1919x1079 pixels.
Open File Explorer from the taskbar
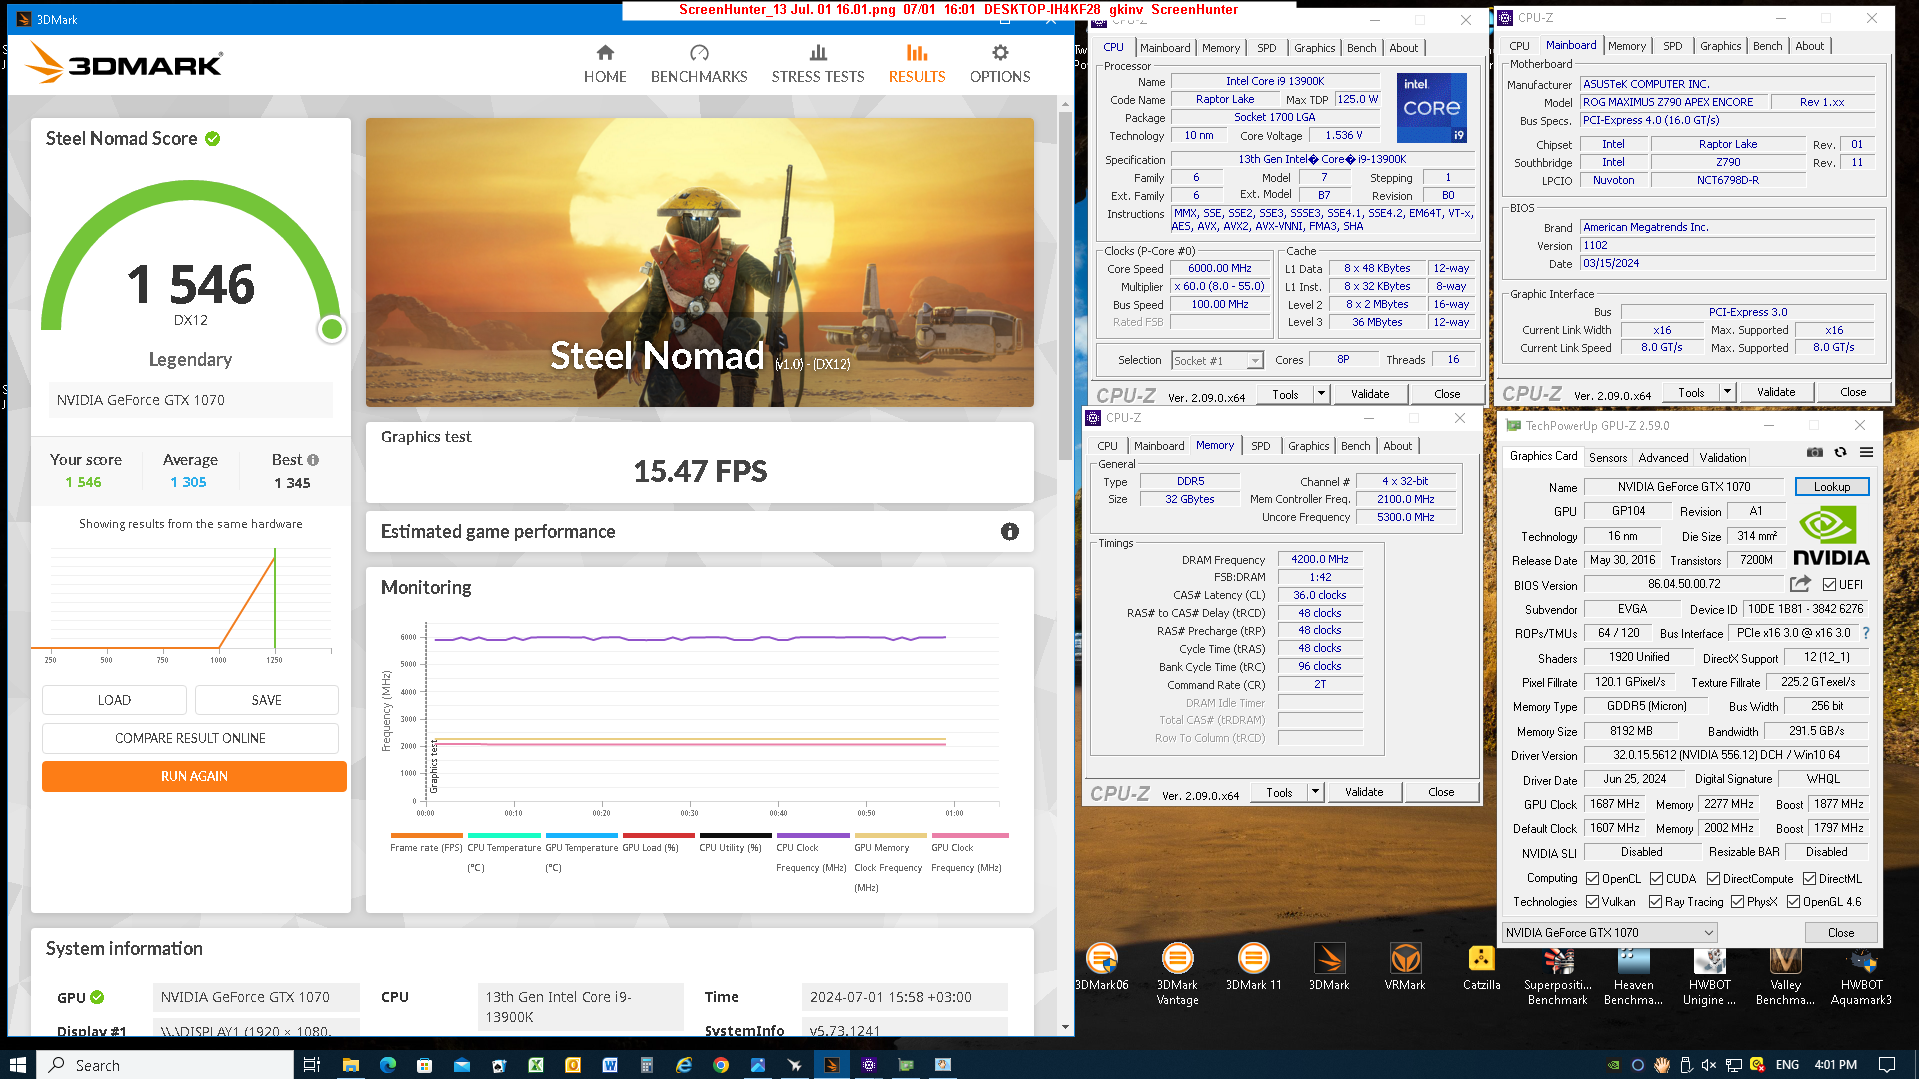click(350, 1065)
